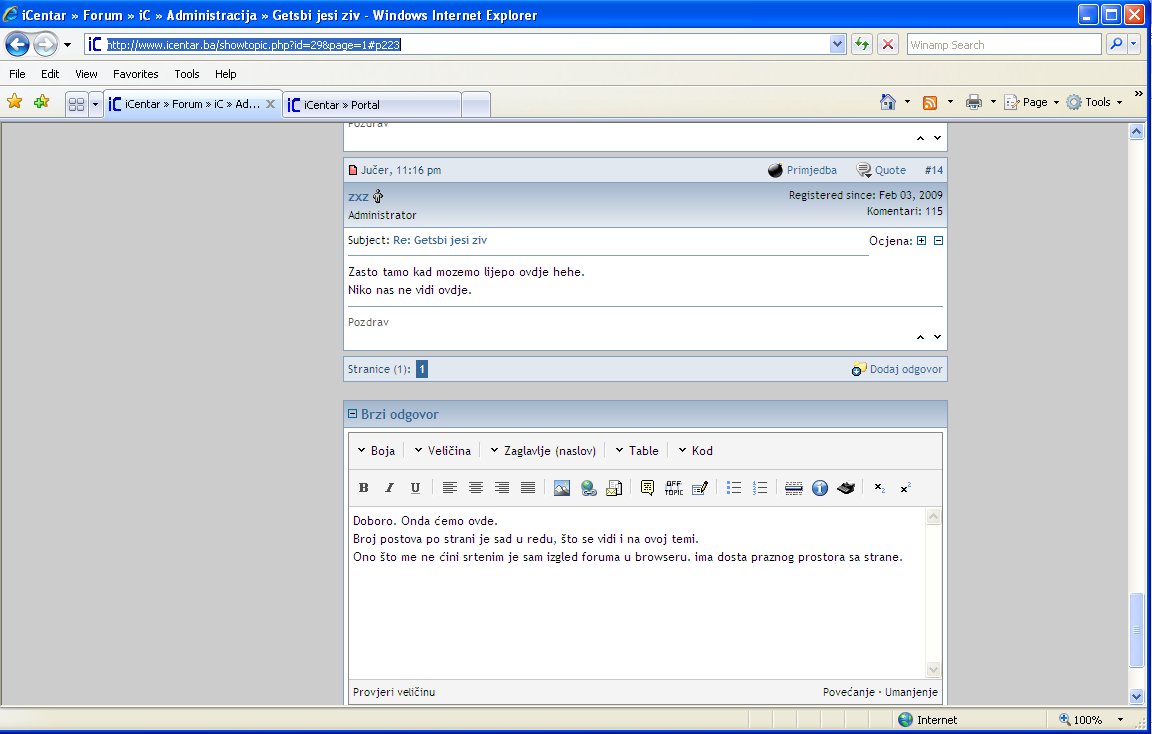
Task: Expand the Veličina size dropdown
Action: 442,451
